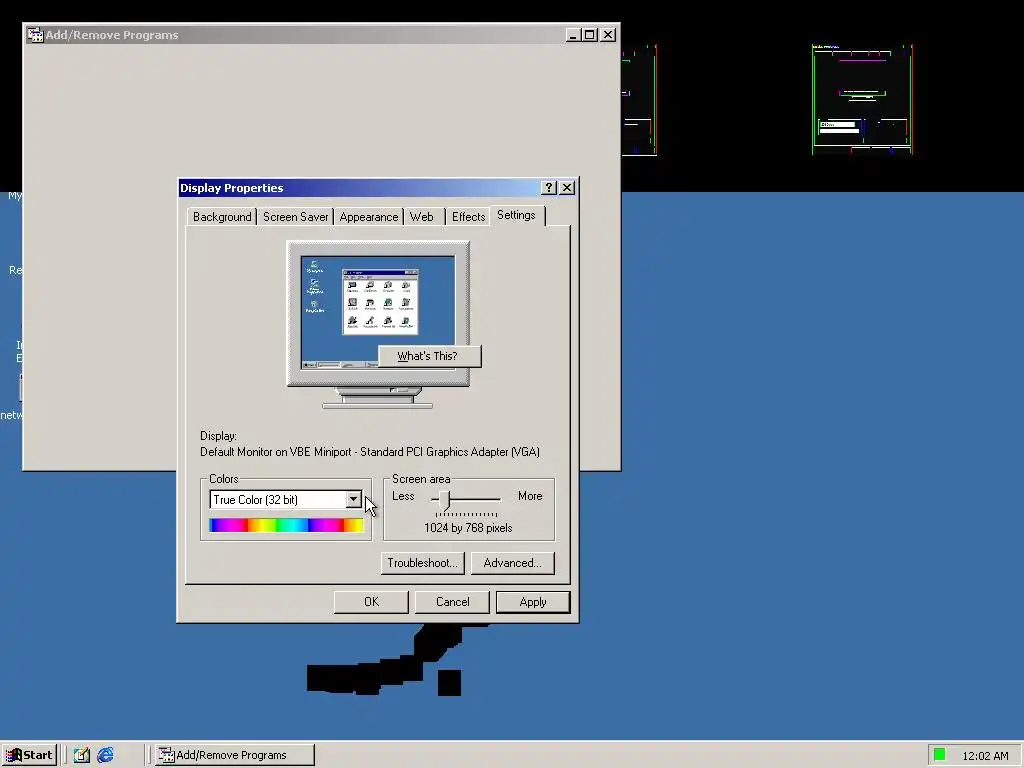This screenshot has width=1024, height=768.
Task: Close the Display Properties dialog
Action: (568, 188)
